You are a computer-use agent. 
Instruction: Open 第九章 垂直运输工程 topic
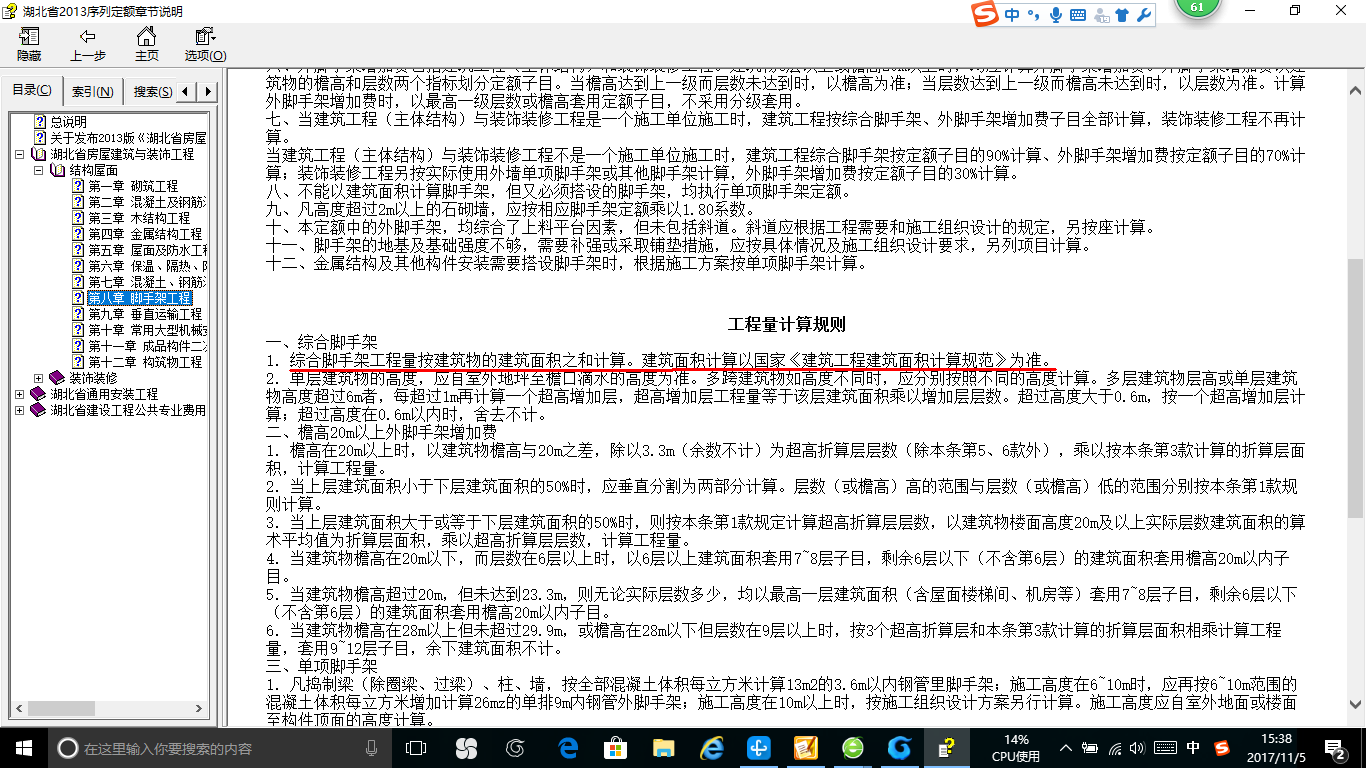coord(145,314)
